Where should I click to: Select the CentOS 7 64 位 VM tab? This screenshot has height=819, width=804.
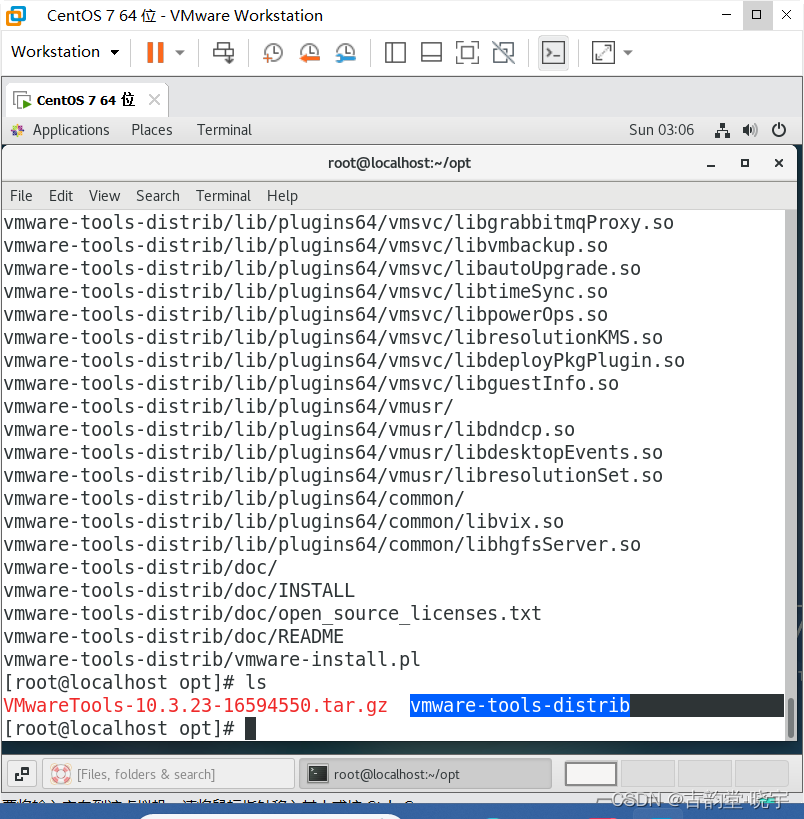tap(86, 100)
